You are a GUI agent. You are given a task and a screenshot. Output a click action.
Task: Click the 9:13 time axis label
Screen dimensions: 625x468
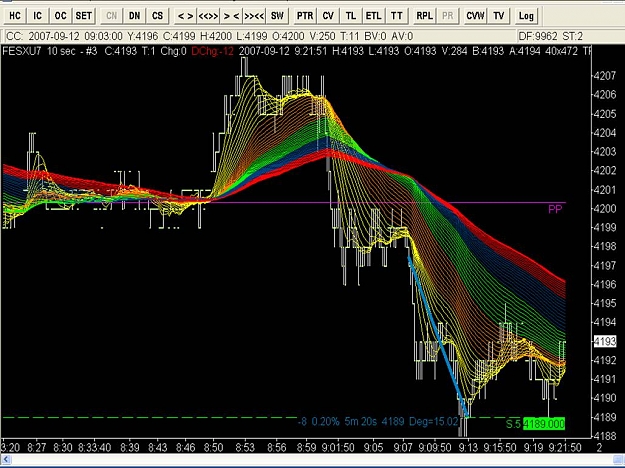[468, 447]
